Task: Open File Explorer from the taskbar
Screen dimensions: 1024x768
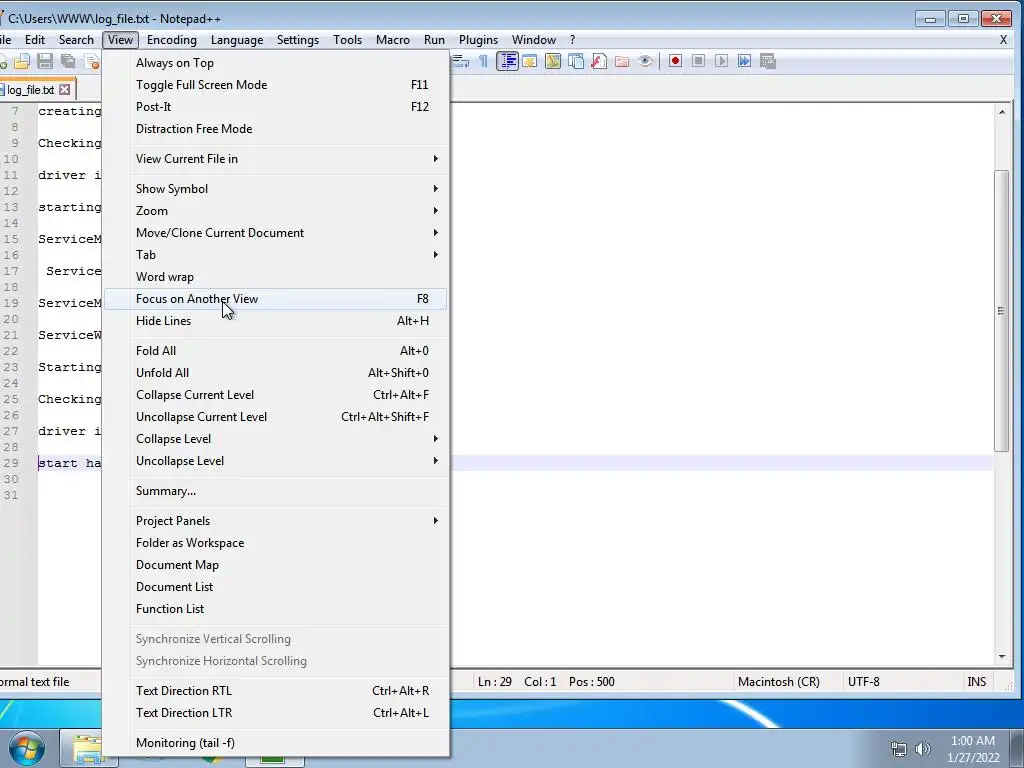Action: pos(88,749)
